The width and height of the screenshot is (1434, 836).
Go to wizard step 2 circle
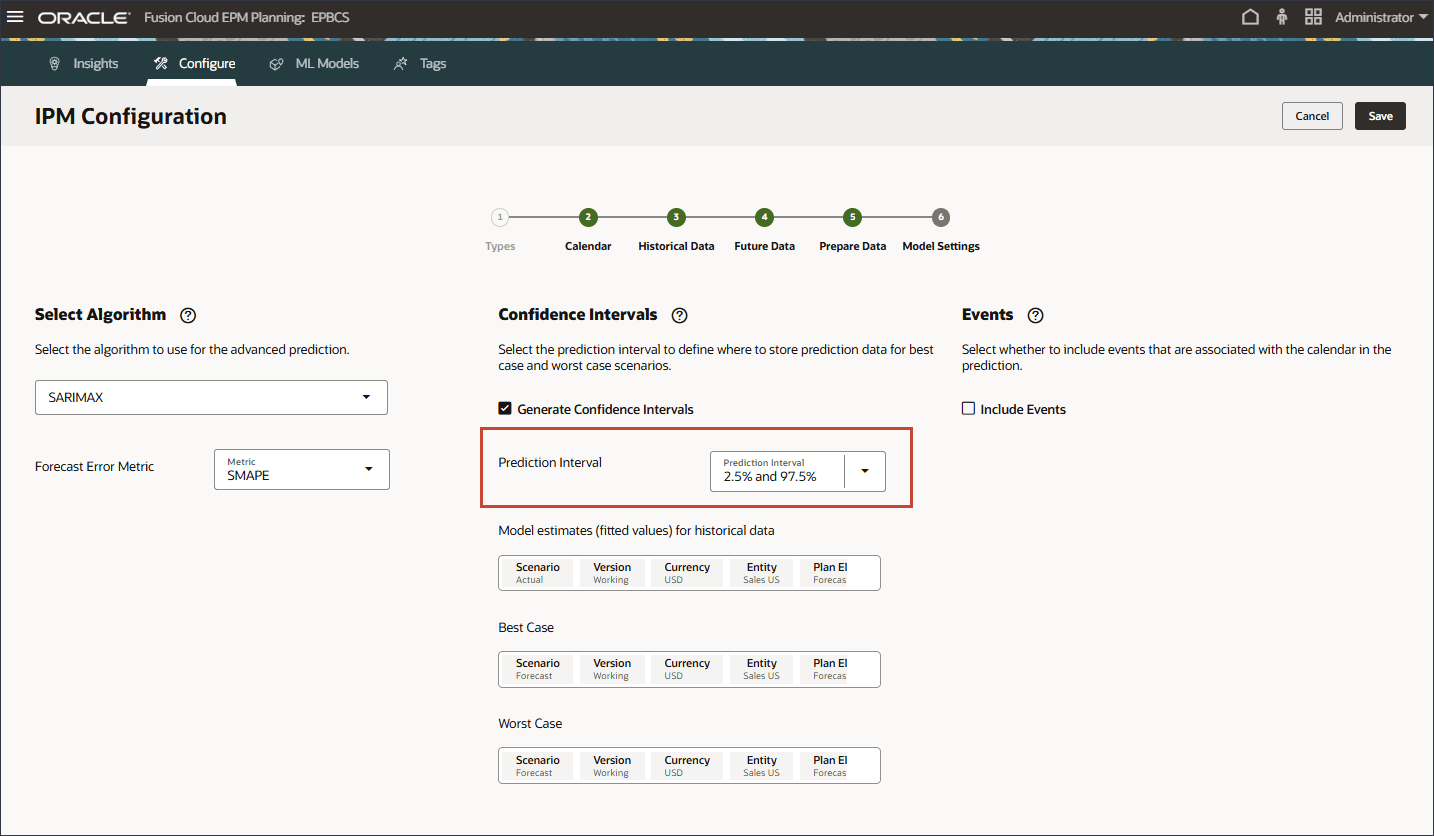point(588,217)
